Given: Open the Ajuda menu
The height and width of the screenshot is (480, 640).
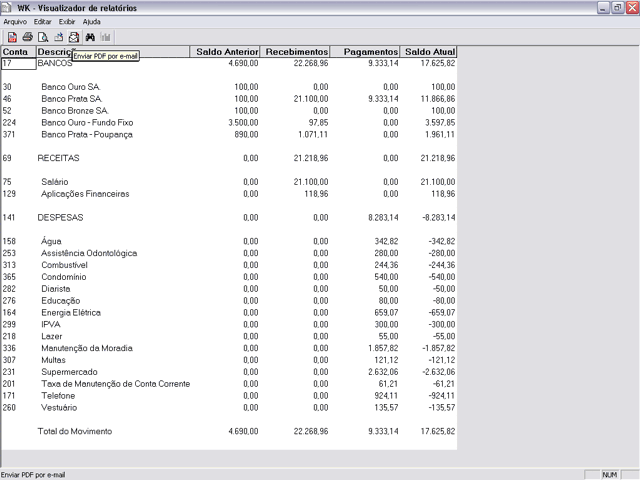Looking at the screenshot, I should tap(91, 21).
